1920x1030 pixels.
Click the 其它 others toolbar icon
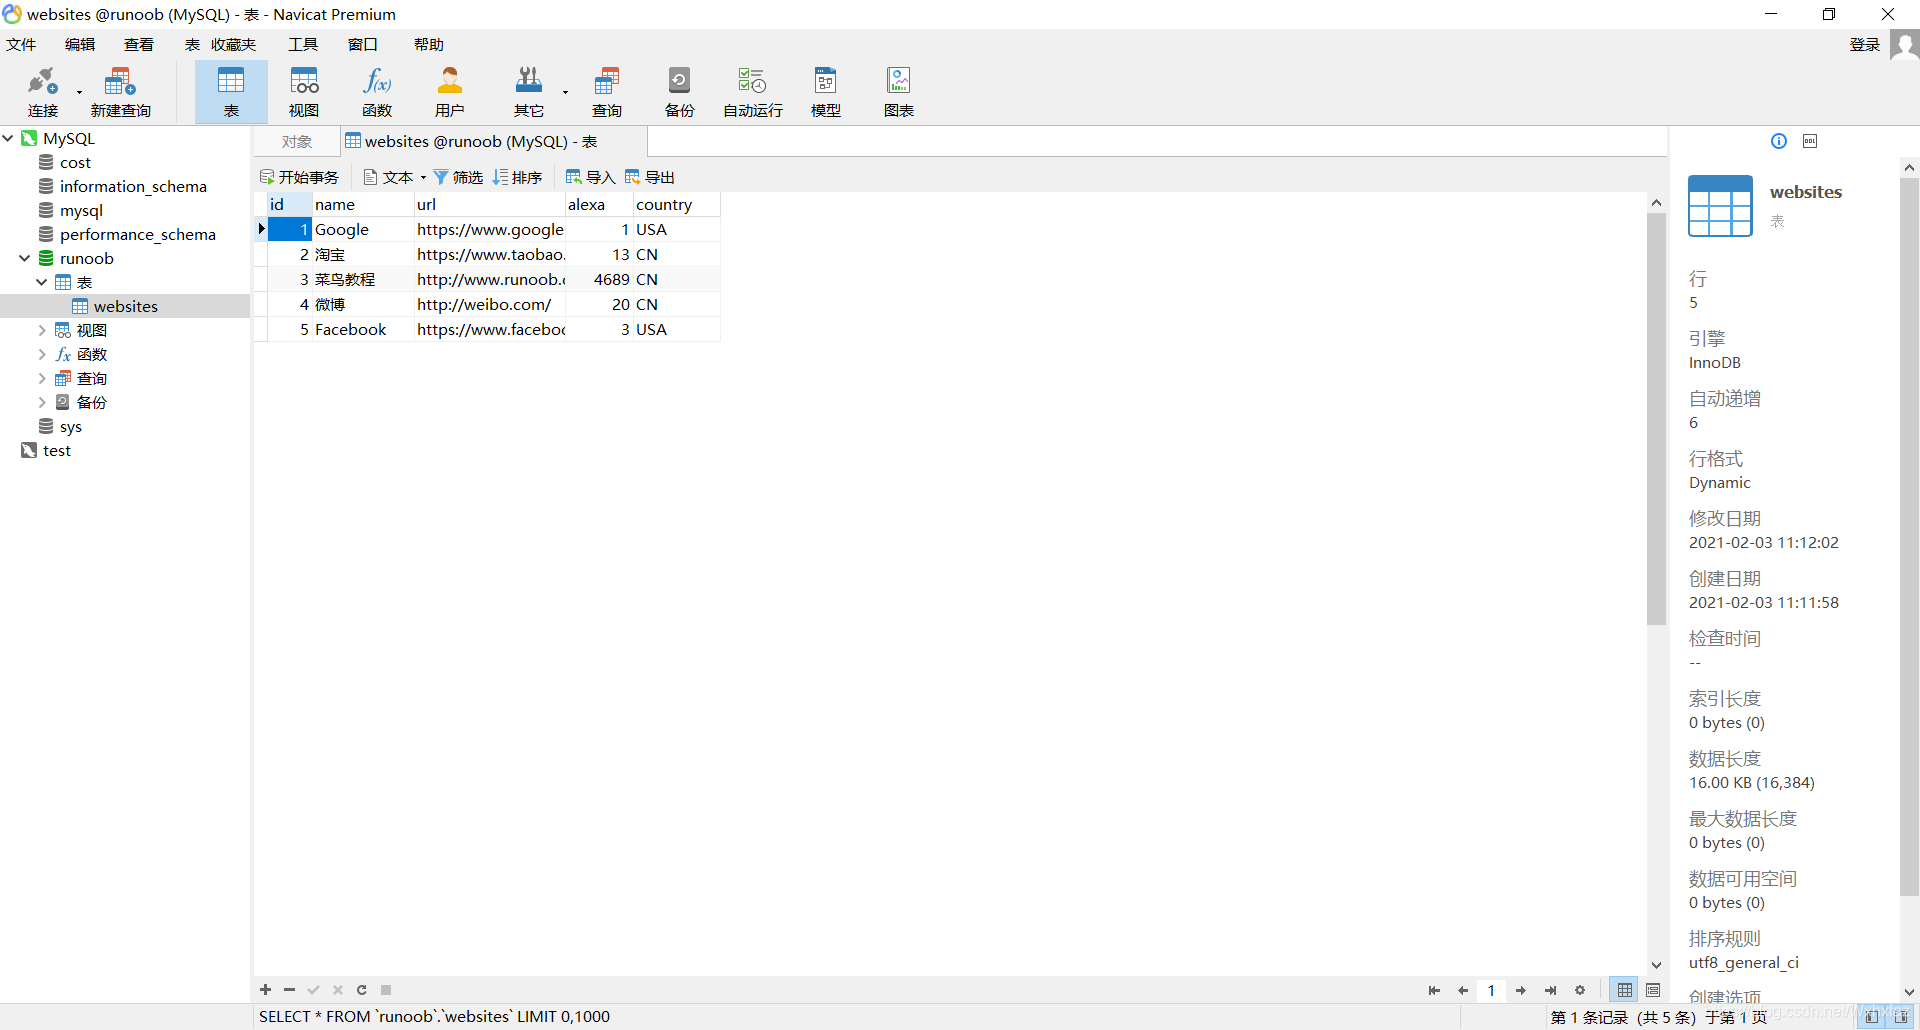point(528,92)
